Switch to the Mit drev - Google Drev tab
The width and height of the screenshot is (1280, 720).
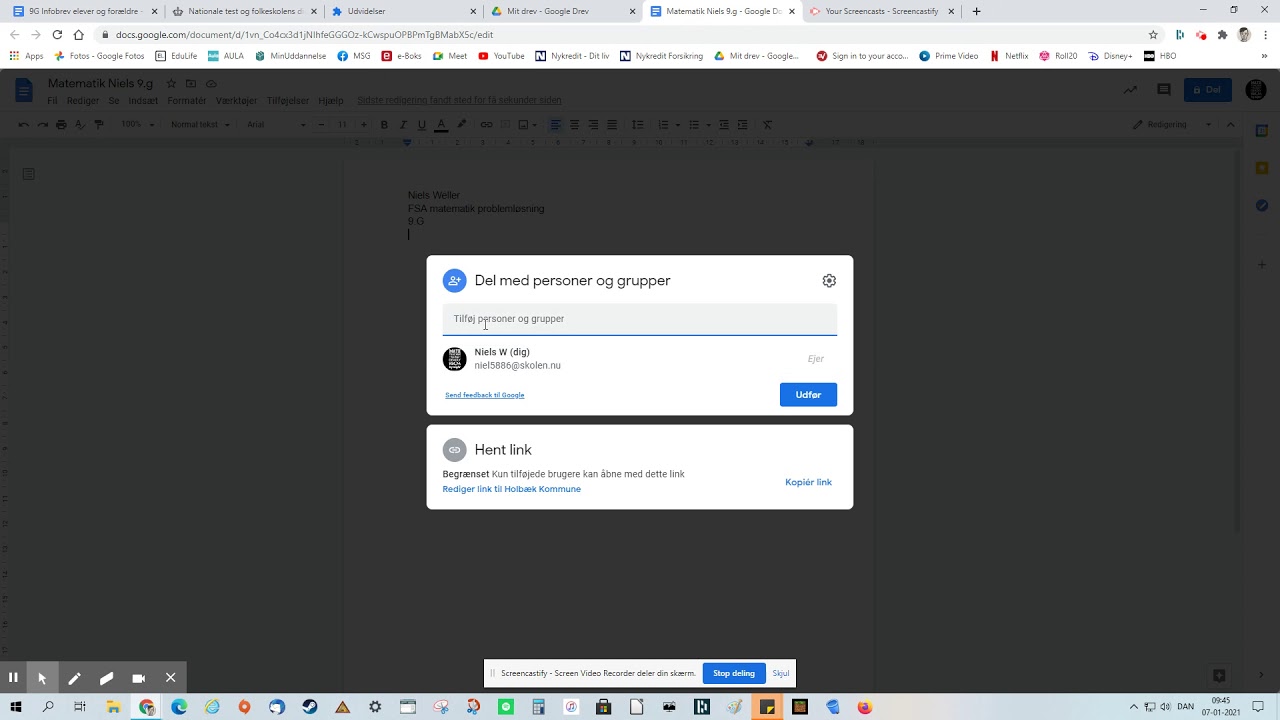pyautogui.click(x=561, y=11)
